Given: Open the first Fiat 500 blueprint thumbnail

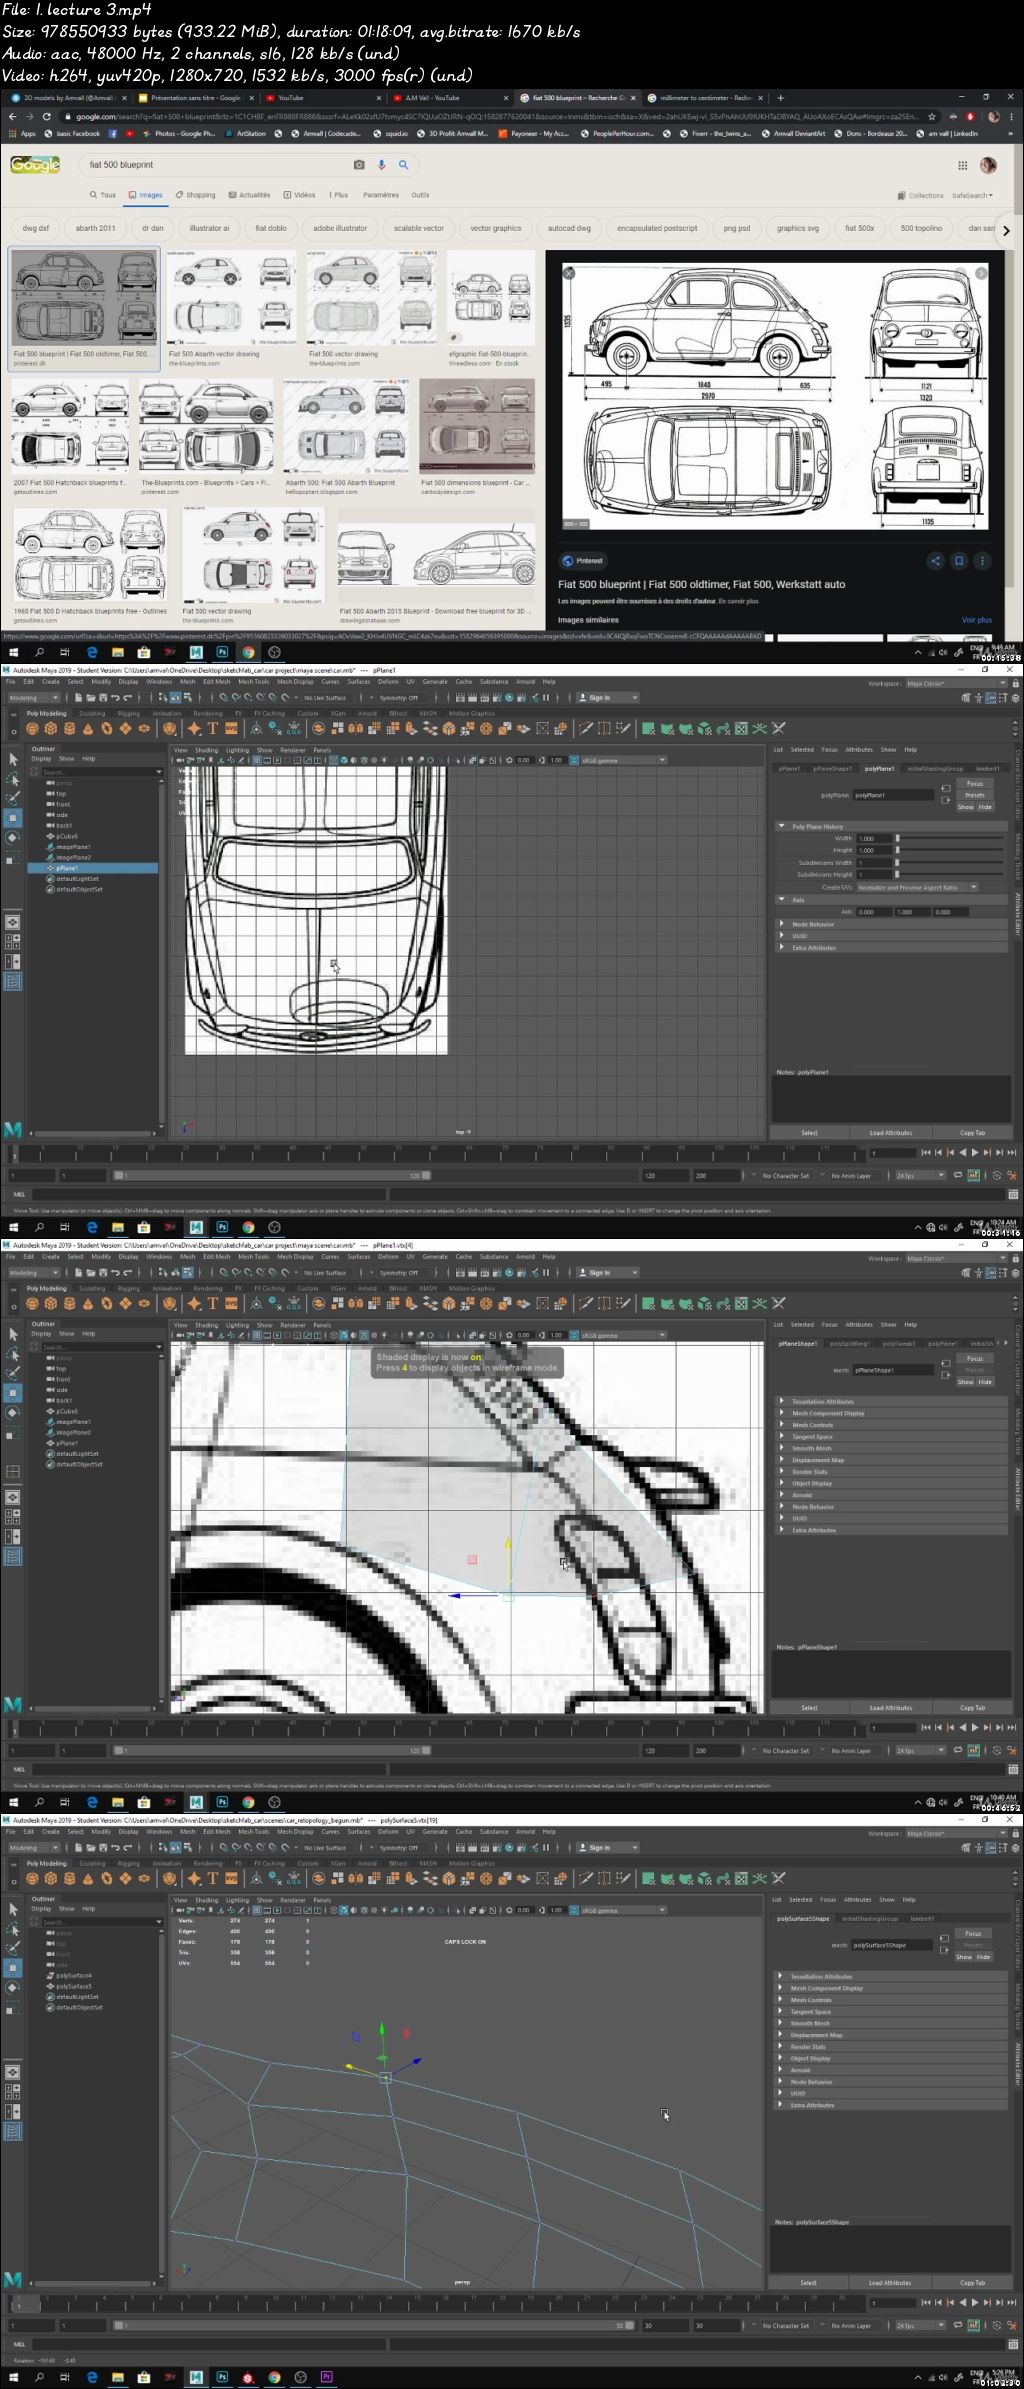Looking at the screenshot, I should [x=85, y=297].
